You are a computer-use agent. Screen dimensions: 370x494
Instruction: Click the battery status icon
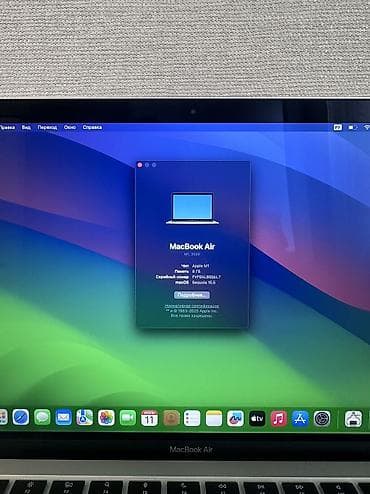353,127
